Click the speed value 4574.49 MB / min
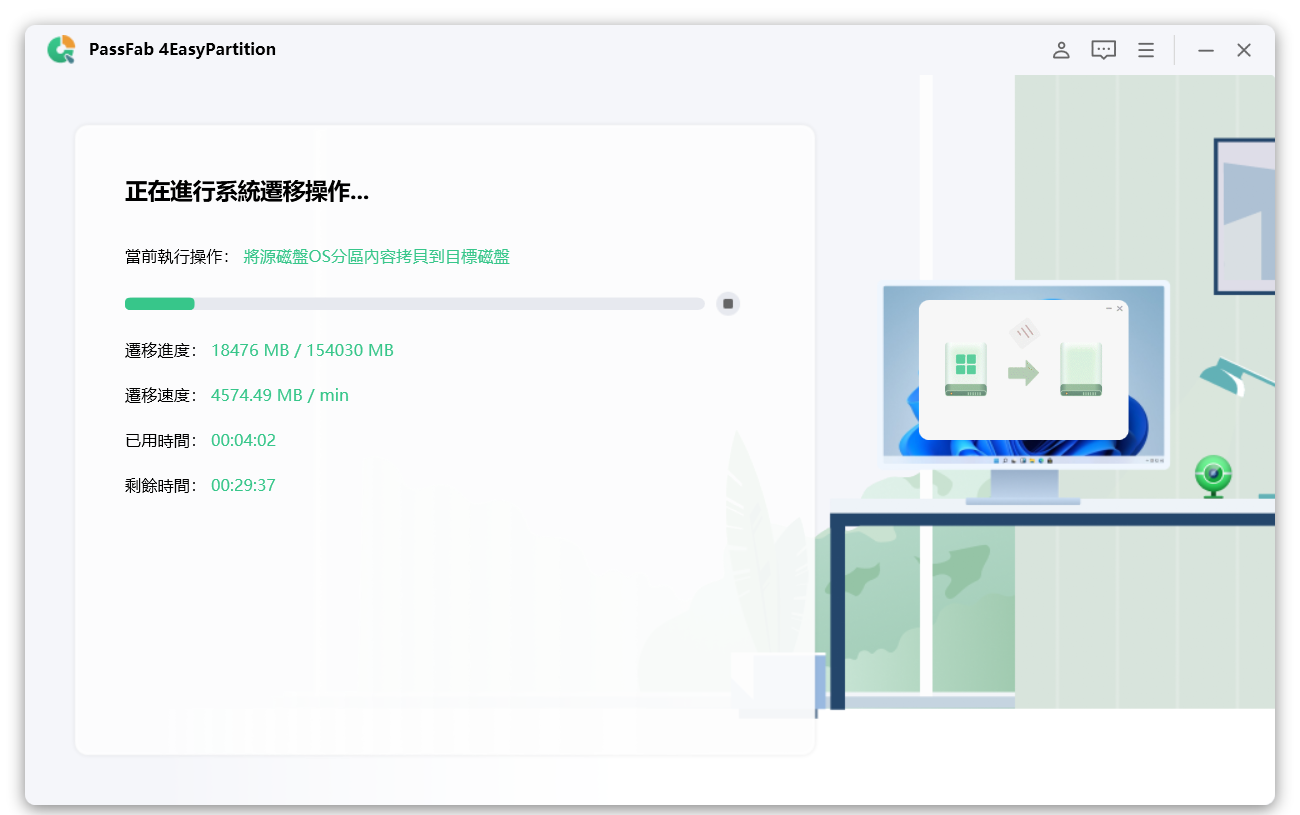The width and height of the screenshot is (1300, 815). click(280, 395)
